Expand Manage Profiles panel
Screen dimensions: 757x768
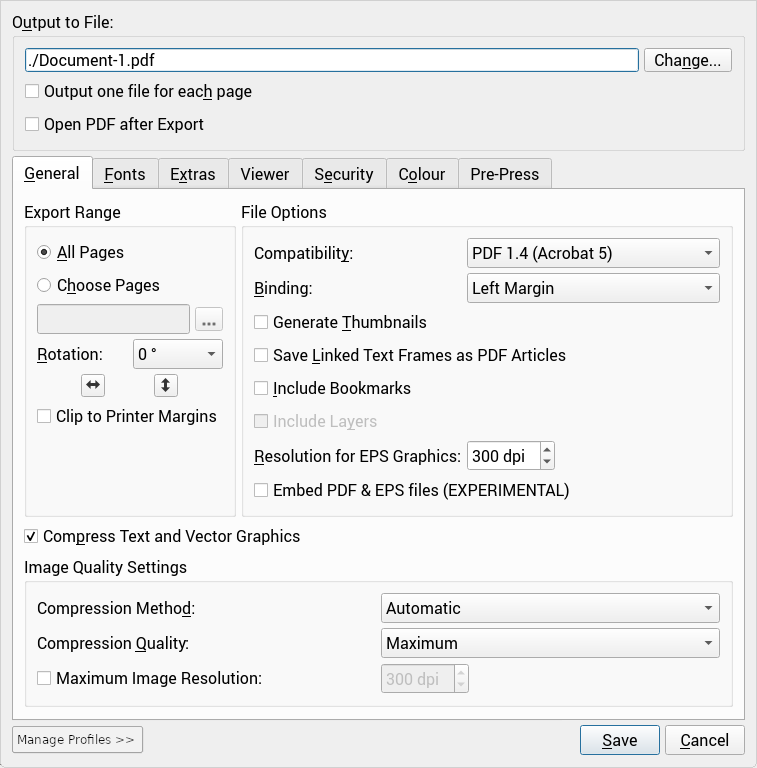(77, 740)
